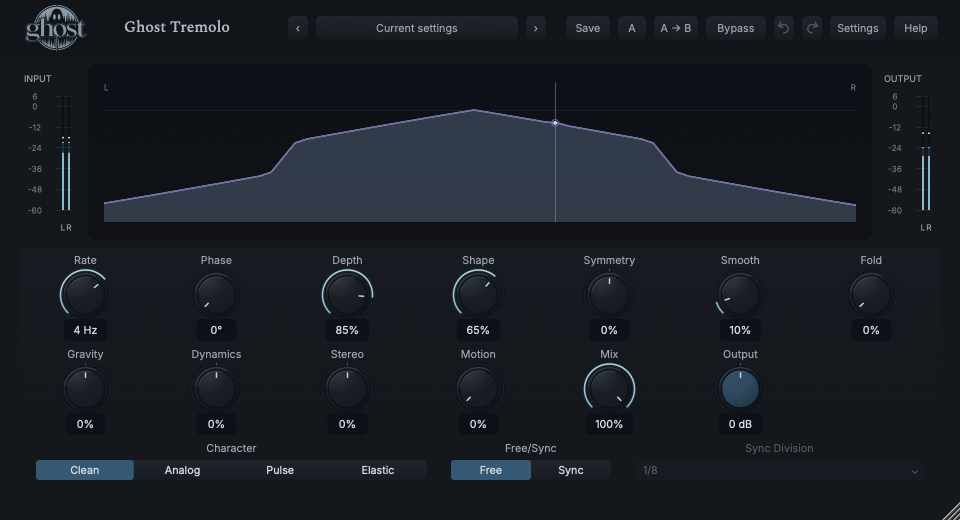Click the OUTPUT meter label
Viewport: 960px width, 520px height.
pyautogui.click(x=902, y=79)
